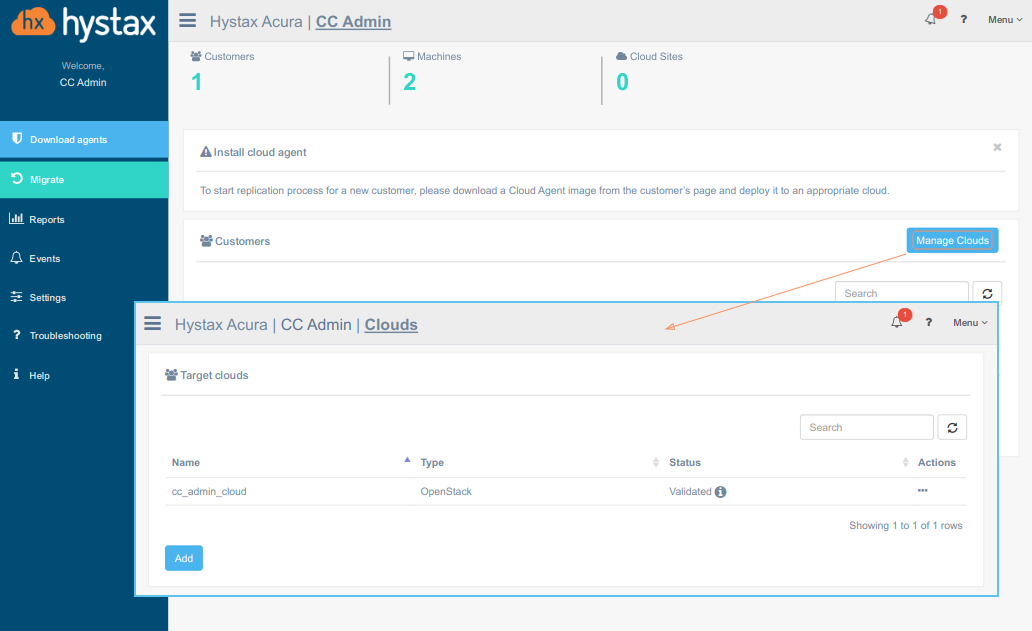Click the Manage Clouds button

click(952, 240)
